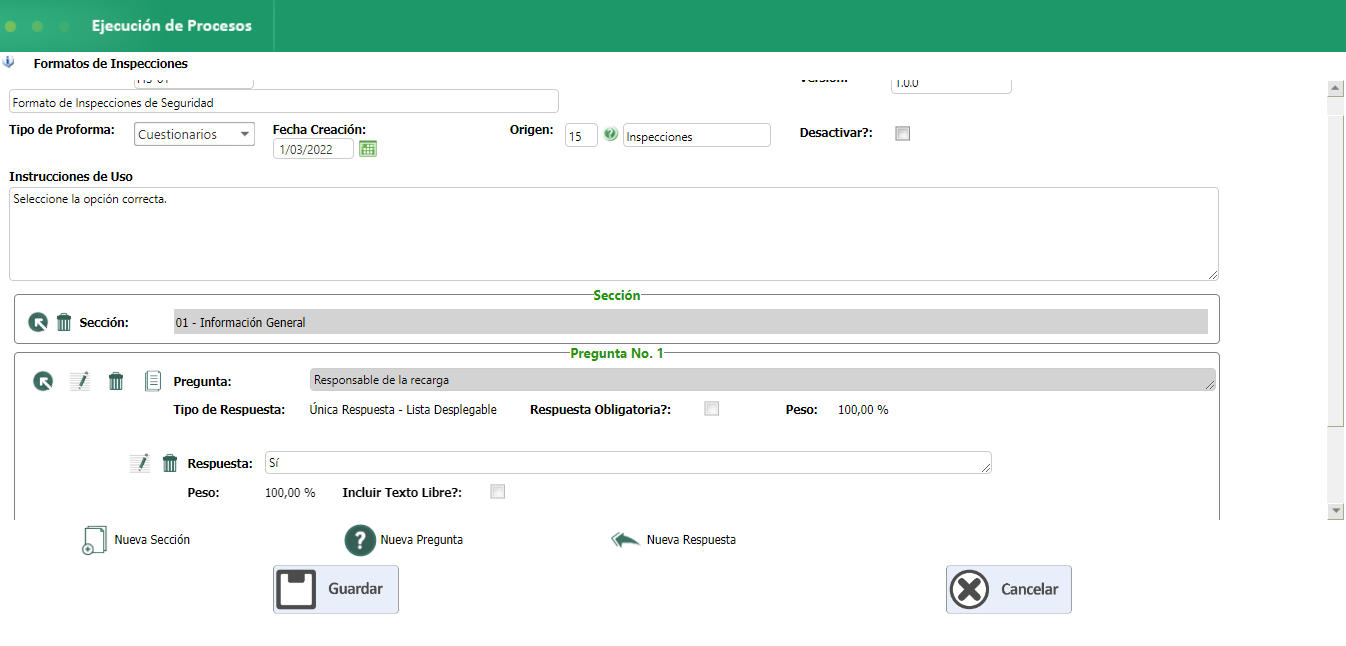
Task: Click the Pregunta No. 1 group heading
Action: tap(617, 353)
